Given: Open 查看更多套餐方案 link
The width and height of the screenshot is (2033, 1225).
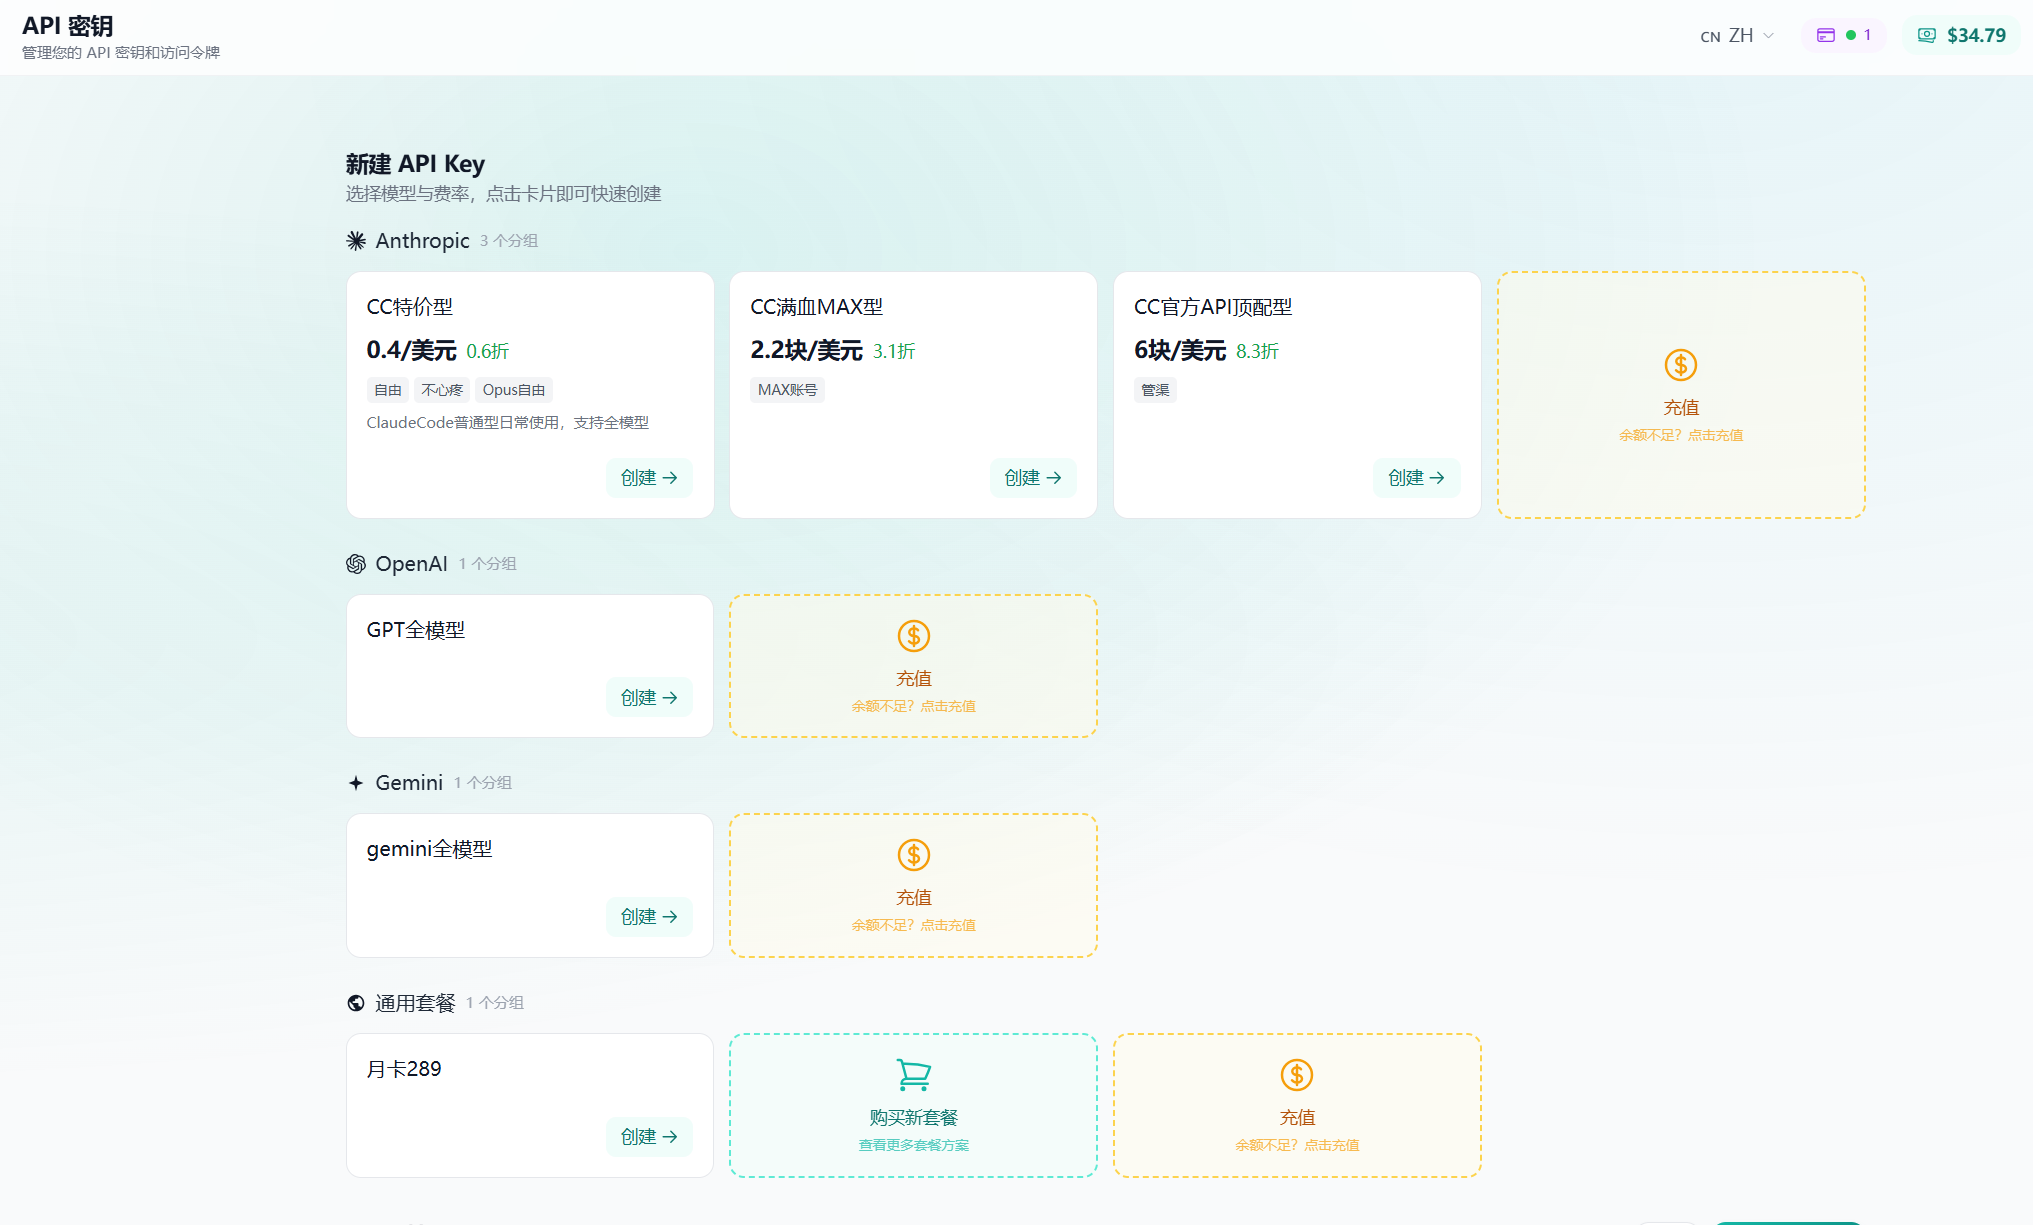Looking at the screenshot, I should (x=913, y=1145).
